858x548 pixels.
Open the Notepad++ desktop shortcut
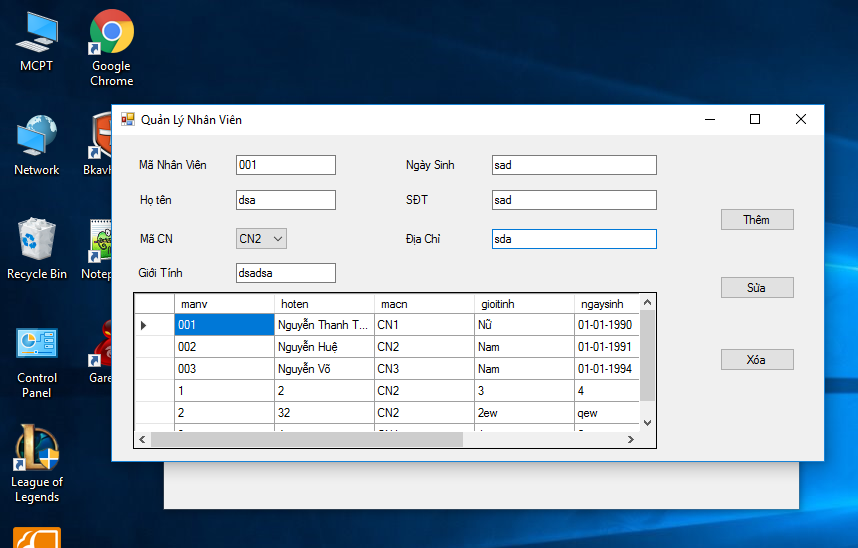click(100, 245)
